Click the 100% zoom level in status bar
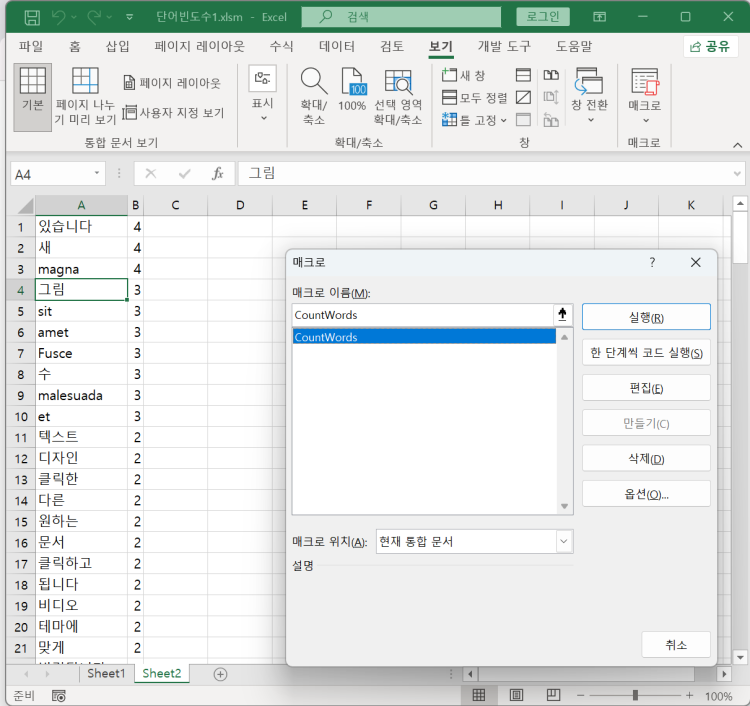Image resolution: width=750 pixels, height=706 pixels. point(718,696)
